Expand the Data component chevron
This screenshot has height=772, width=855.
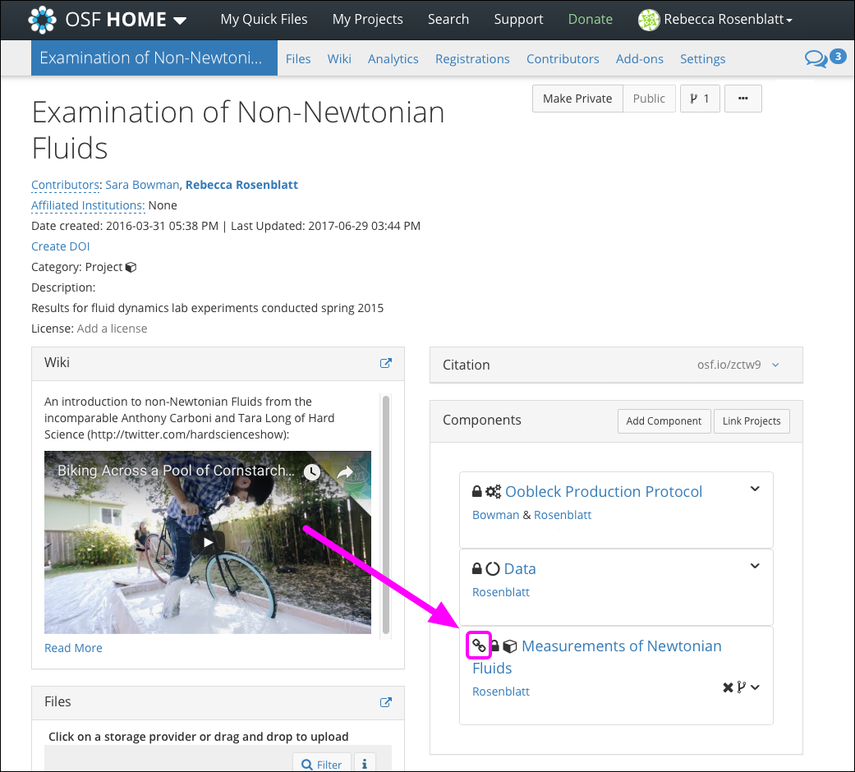pos(755,566)
